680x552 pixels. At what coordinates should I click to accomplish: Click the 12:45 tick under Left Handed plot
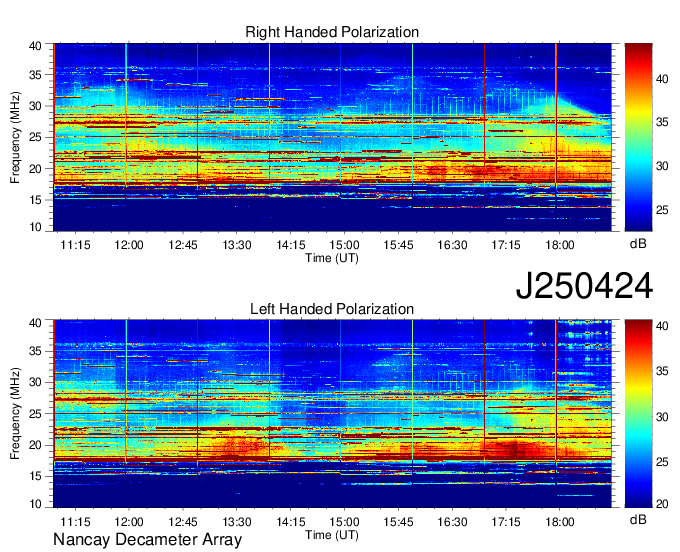pos(183,522)
